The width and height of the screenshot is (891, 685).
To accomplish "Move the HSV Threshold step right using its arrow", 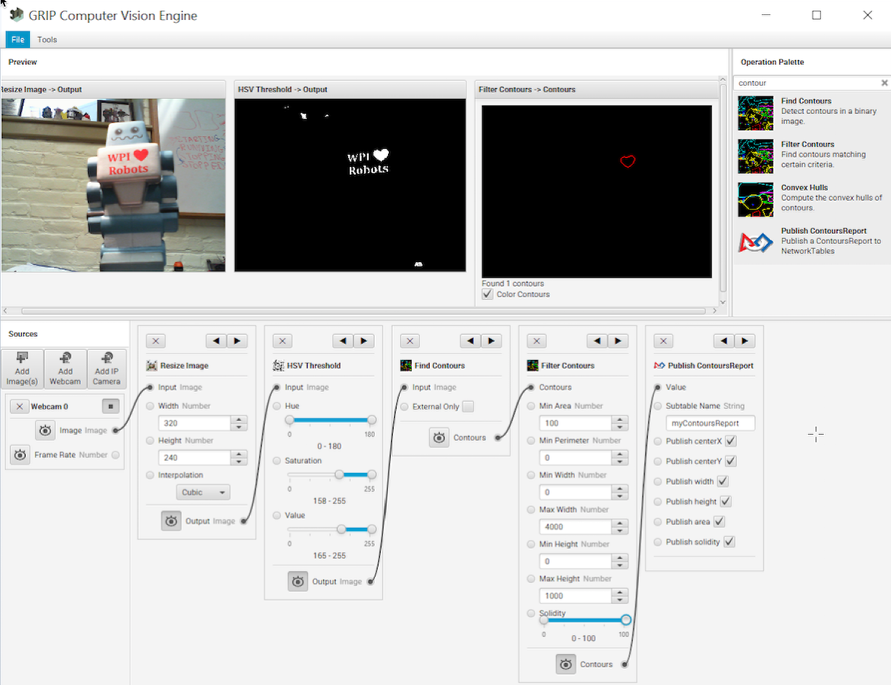I will (365, 340).
